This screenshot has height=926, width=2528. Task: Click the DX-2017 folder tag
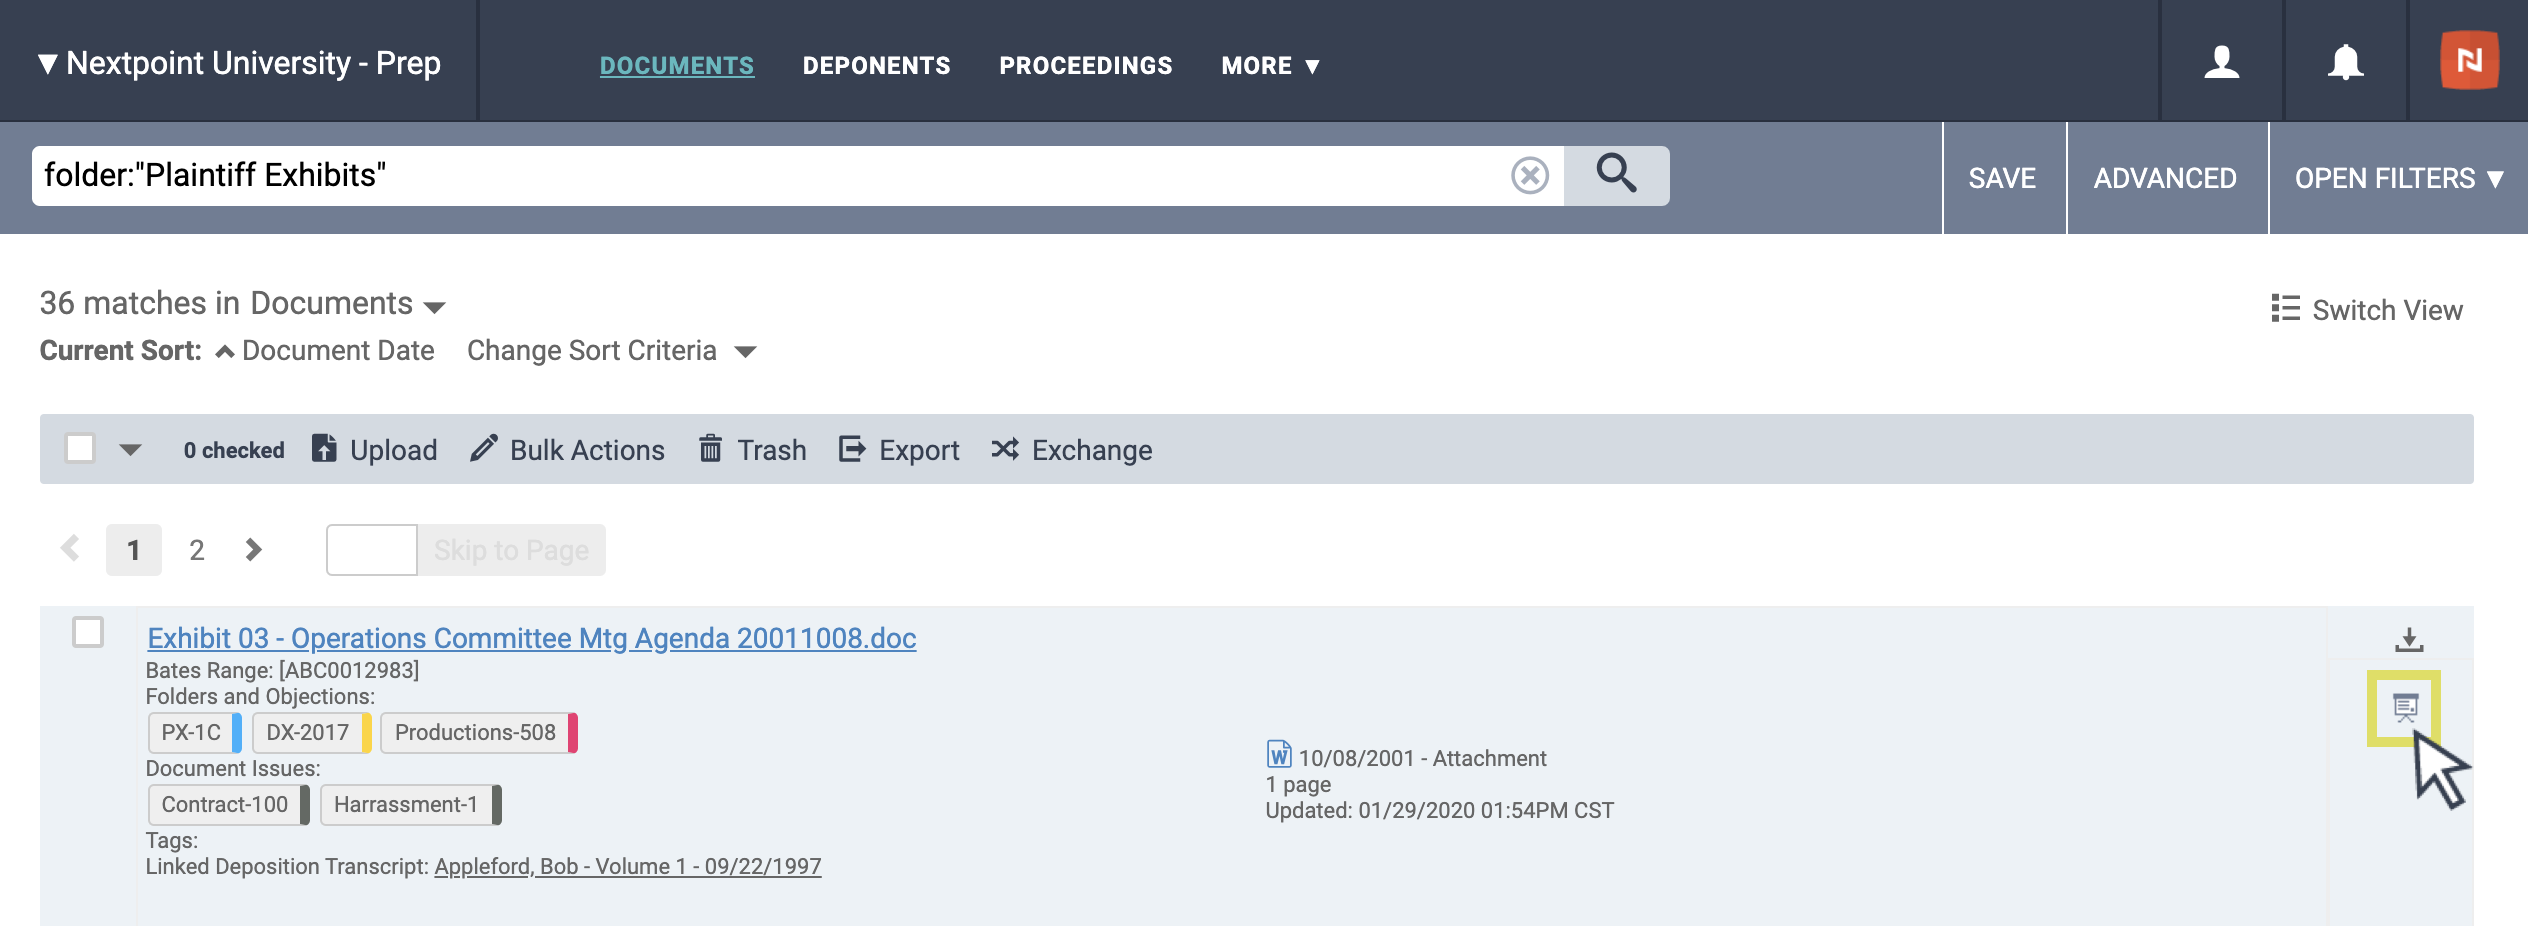(312, 733)
